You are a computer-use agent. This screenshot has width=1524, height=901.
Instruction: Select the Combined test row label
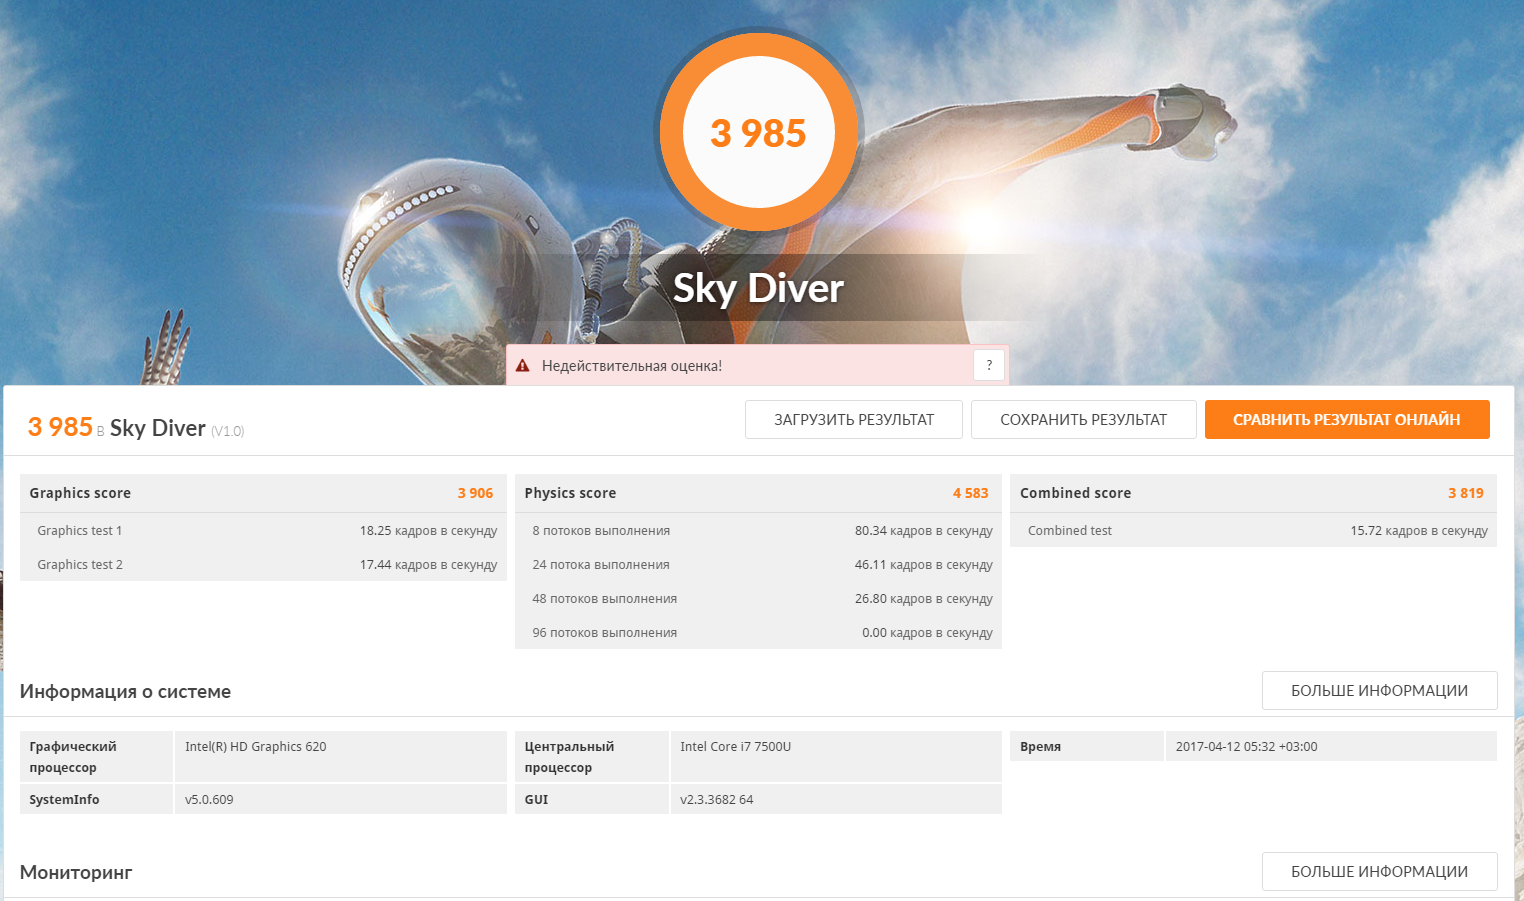click(1070, 531)
